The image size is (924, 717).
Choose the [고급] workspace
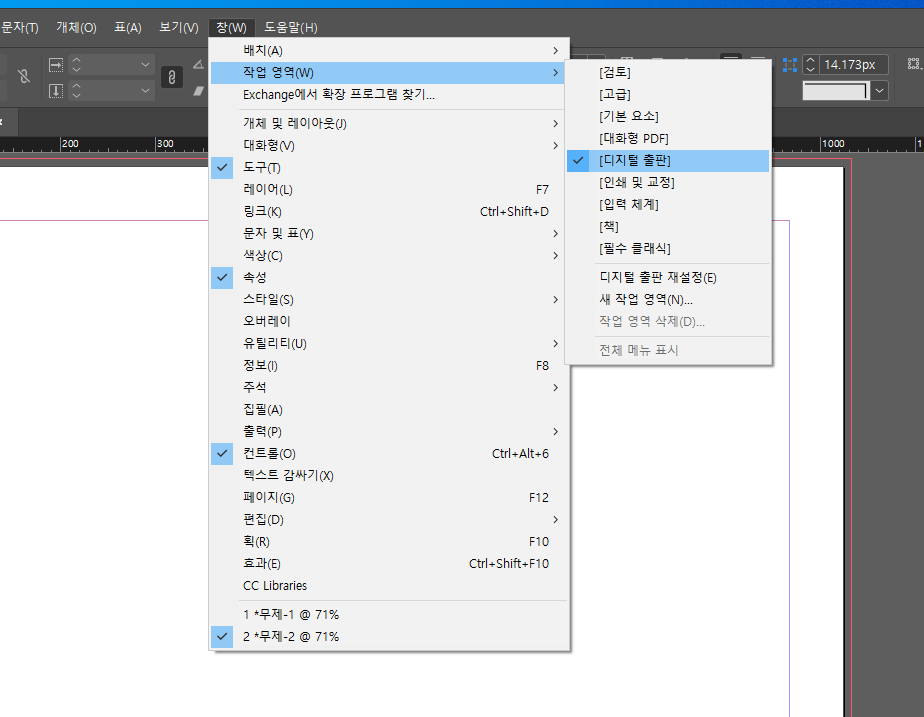click(668, 94)
